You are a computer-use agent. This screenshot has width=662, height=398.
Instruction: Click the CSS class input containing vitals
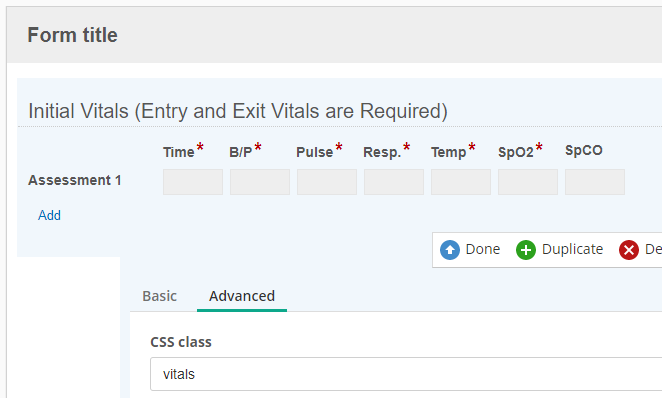tap(406, 374)
